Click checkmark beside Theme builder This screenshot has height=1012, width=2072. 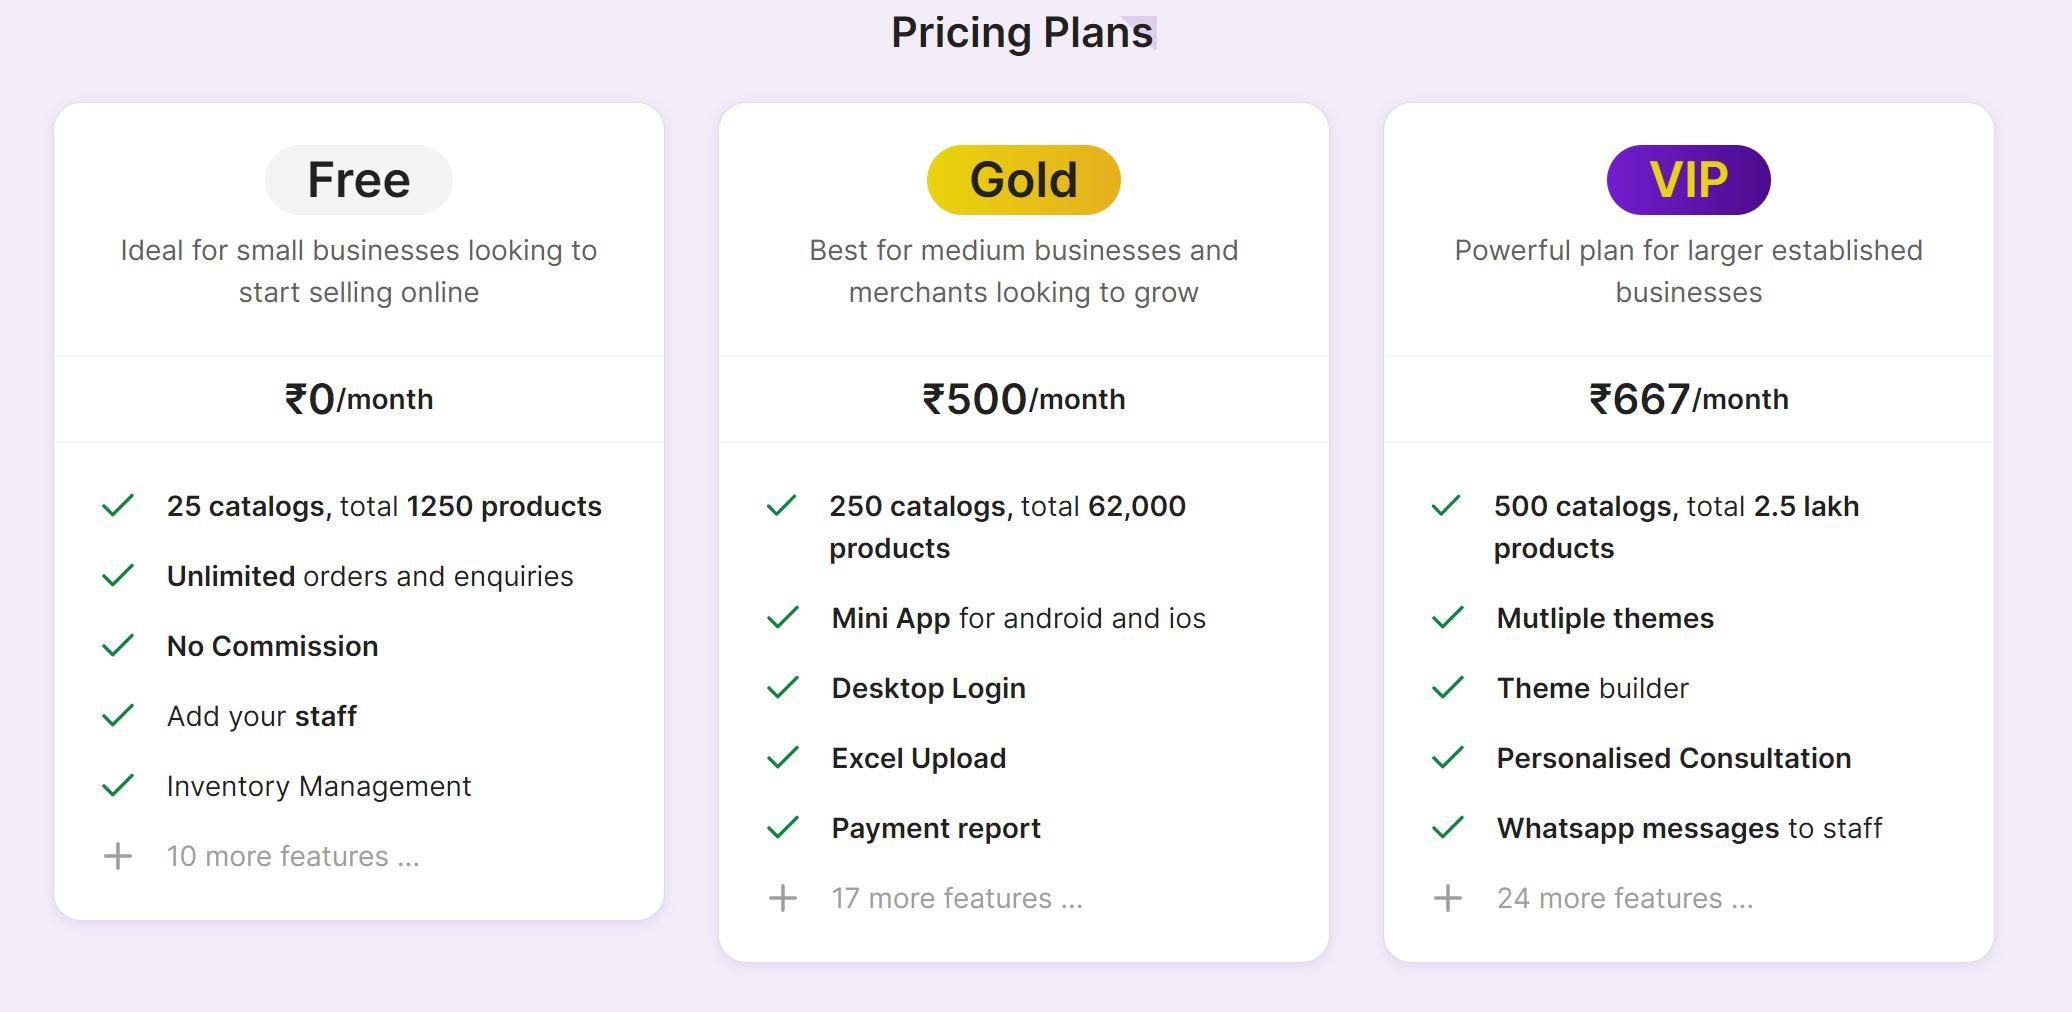1448,688
